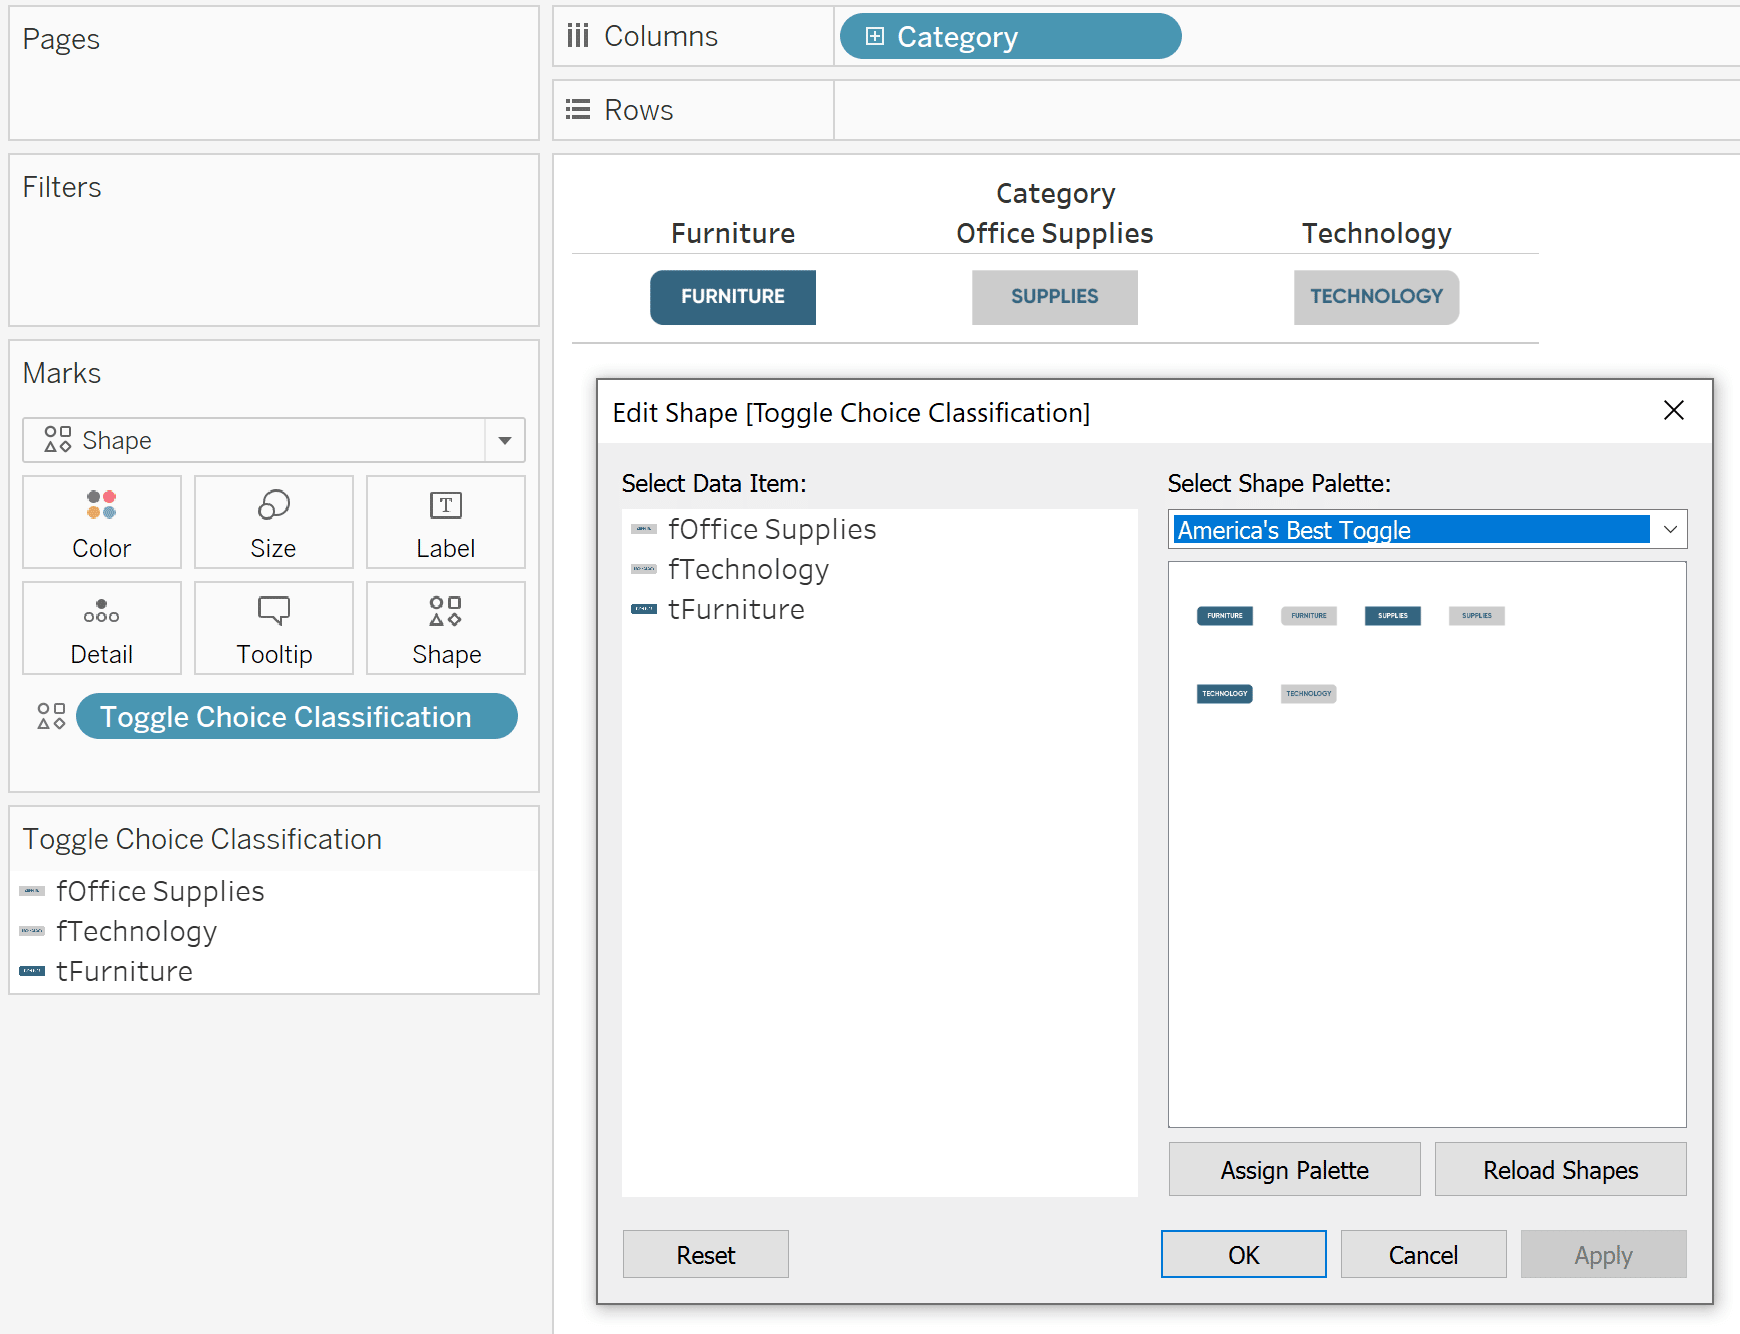Open the Size marks card
Screen dimensions: 1740x1334
pyautogui.click(x=274, y=522)
